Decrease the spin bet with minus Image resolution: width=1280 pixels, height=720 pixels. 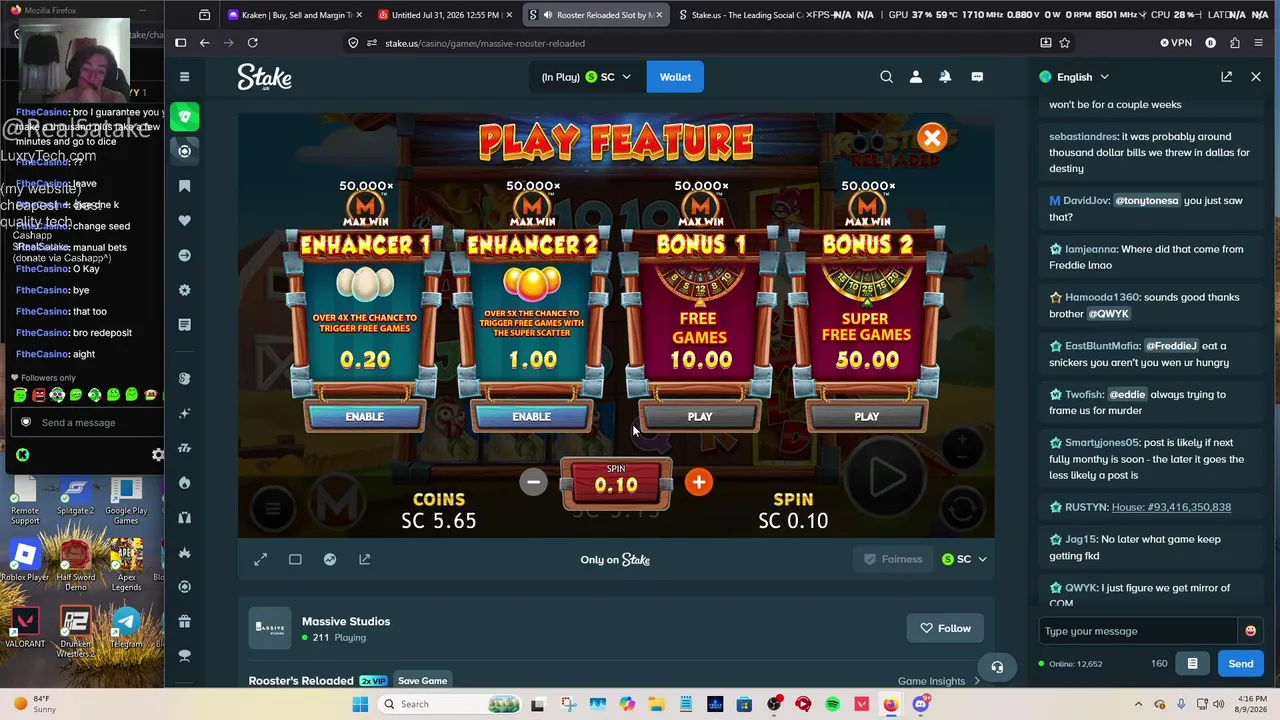pos(534,482)
